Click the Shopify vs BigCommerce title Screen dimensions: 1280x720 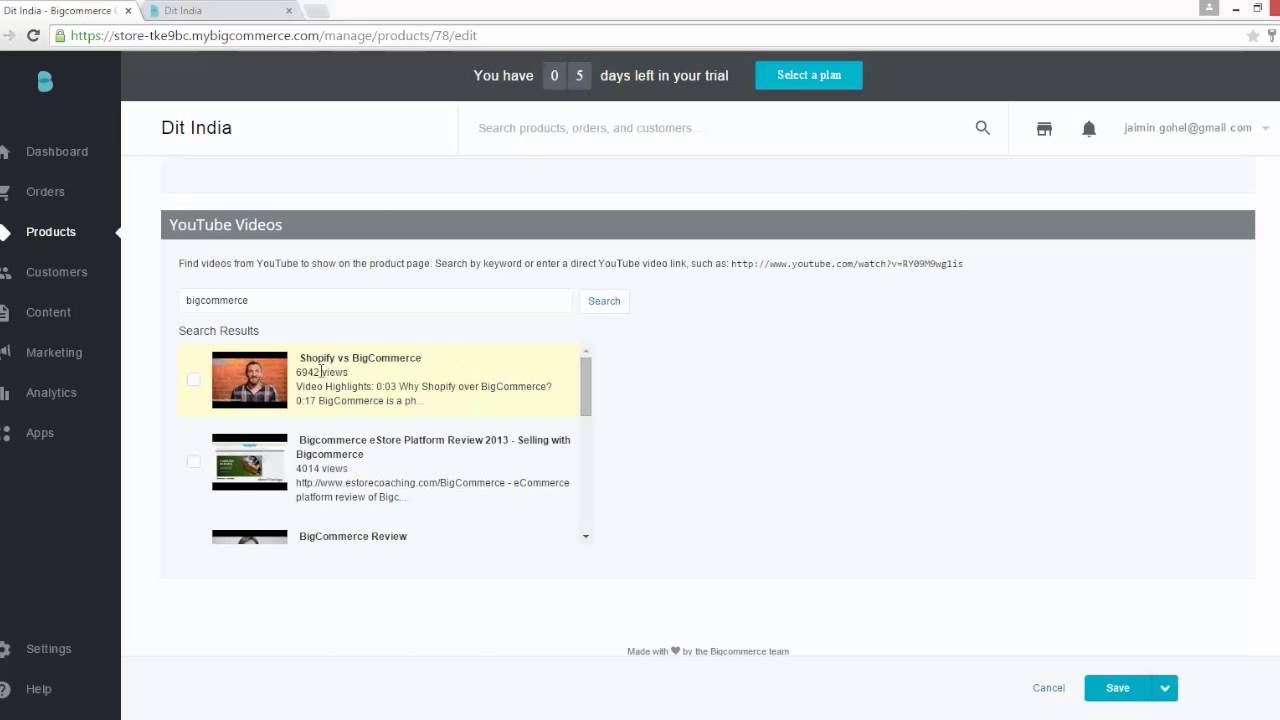360,358
